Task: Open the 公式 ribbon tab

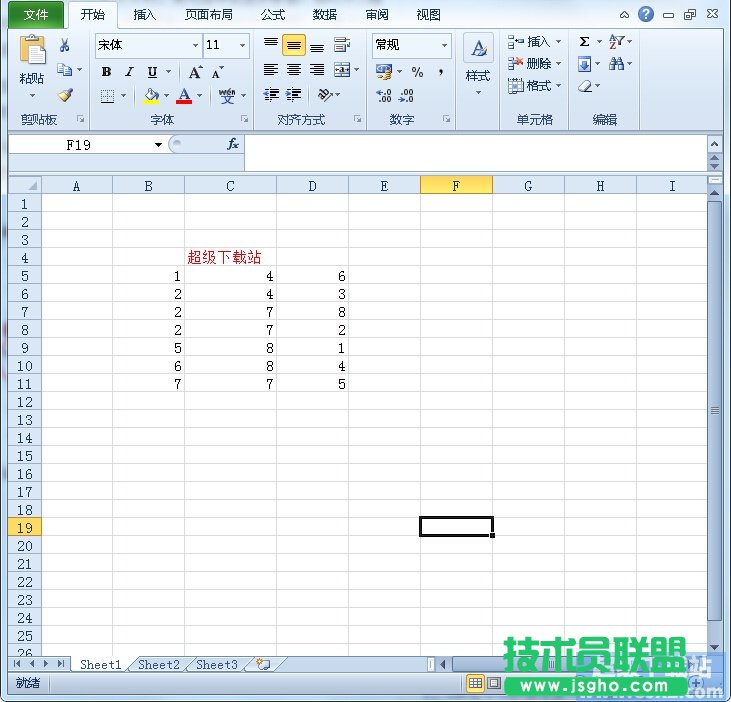Action: point(273,15)
